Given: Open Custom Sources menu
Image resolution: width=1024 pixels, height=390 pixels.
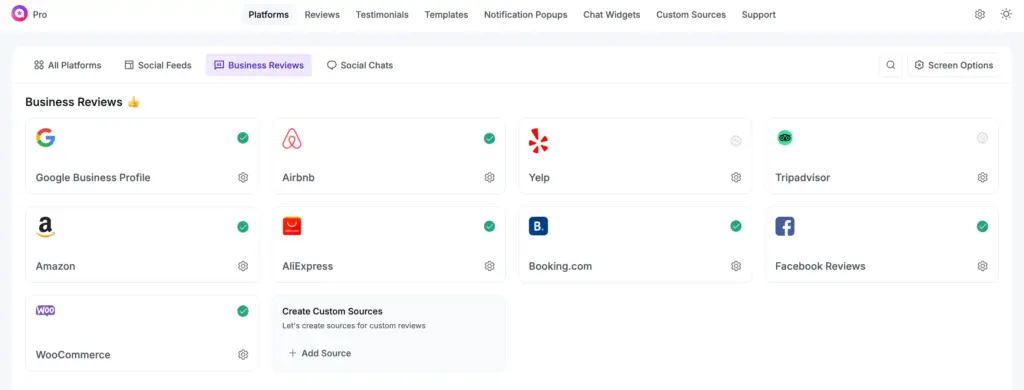Looking at the screenshot, I should coord(691,14).
